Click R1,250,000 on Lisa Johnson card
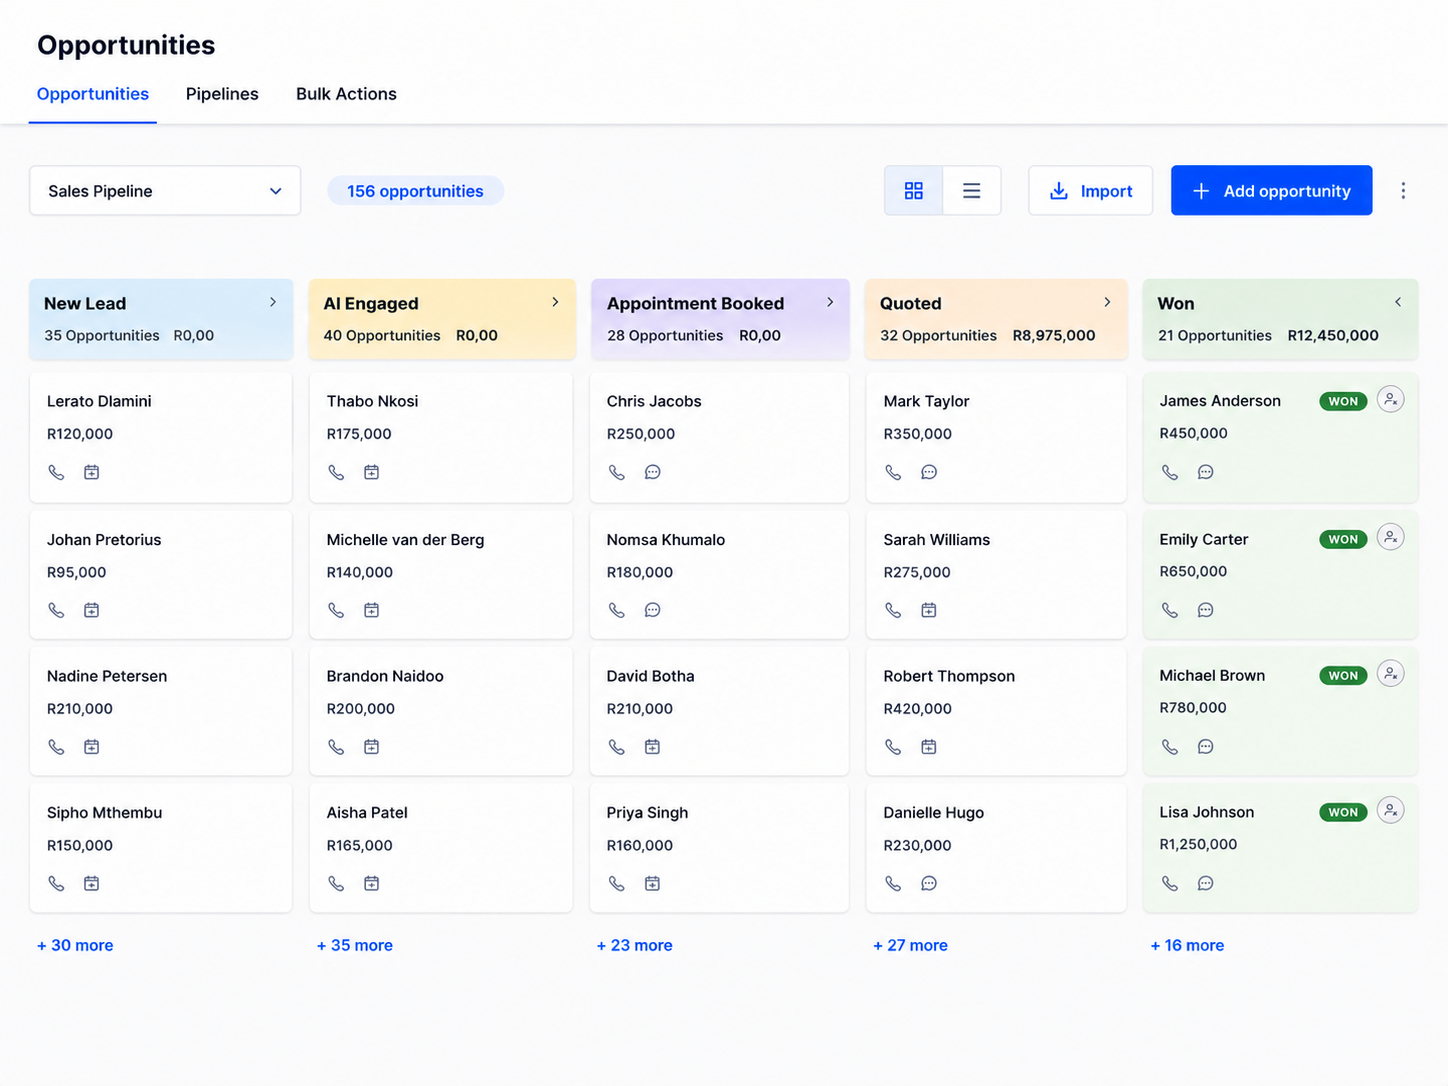The width and height of the screenshot is (1448, 1086). point(1198,844)
